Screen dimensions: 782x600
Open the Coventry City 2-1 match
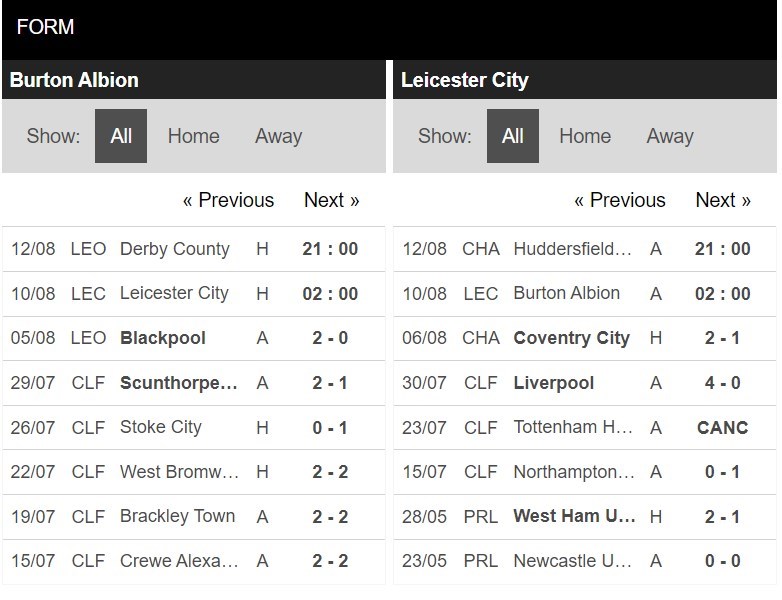pos(585,338)
